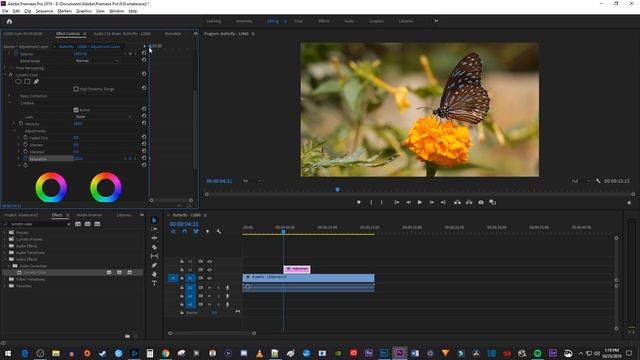640x360 pixels.
Task: Click the Lift button in Program monitor
Action: coord(457,202)
